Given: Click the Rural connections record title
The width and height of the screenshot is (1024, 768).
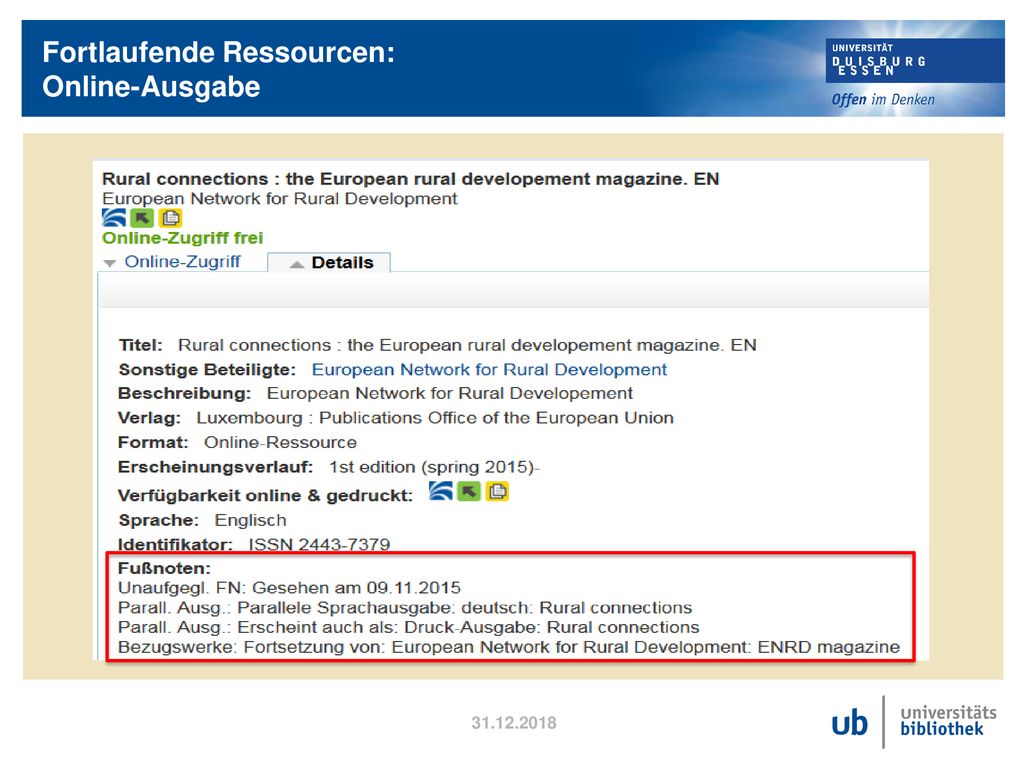Looking at the screenshot, I should [x=410, y=179].
